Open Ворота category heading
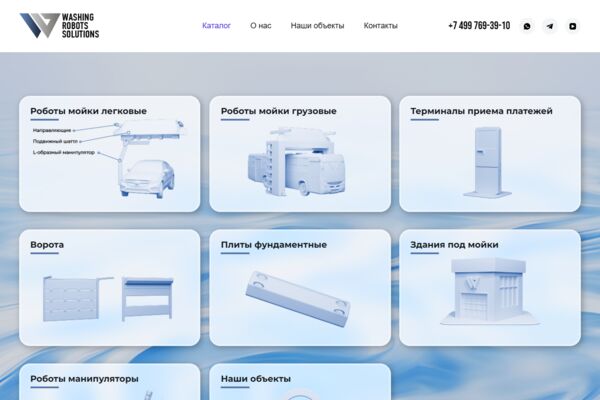This screenshot has width=600, height=400. pos(47,245)
